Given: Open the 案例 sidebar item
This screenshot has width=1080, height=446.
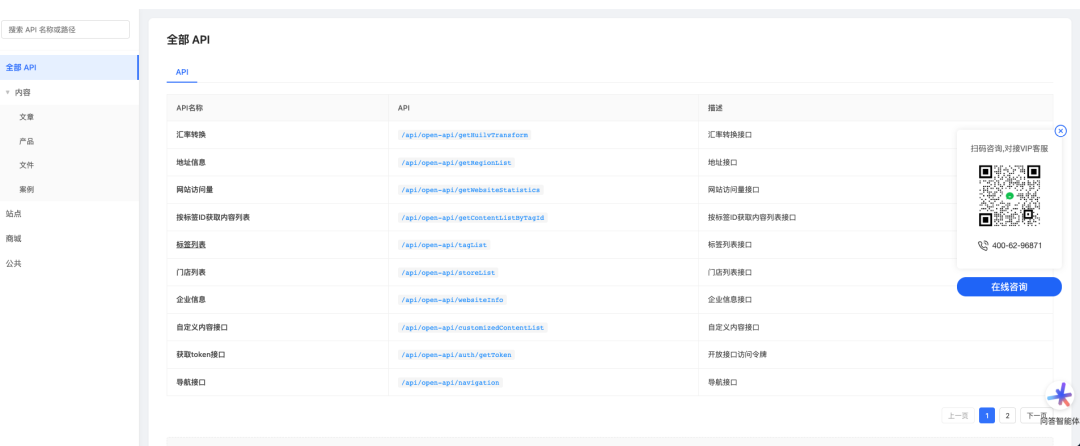Looking at the screenshot, I should (x=27, y=189).
